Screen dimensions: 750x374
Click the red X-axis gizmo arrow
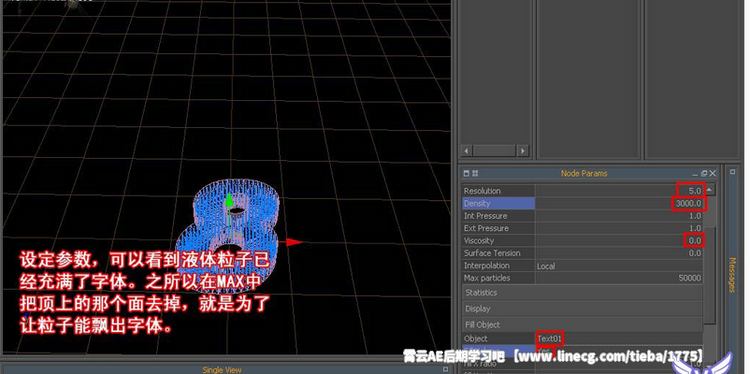pyautogui.click(x=295, y=242)
